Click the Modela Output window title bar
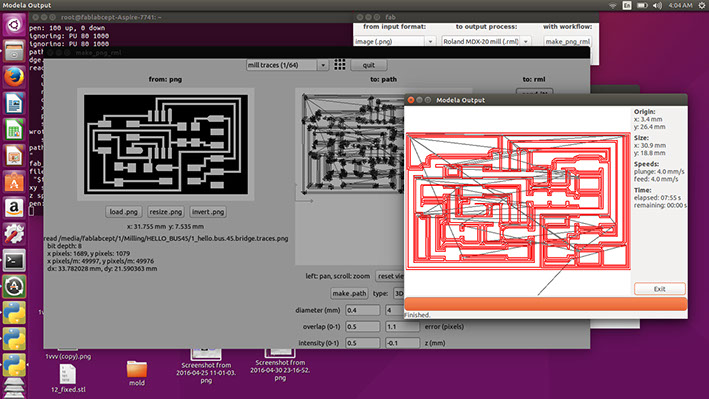Viewport: 709px width, 399px height. (546, 100)
